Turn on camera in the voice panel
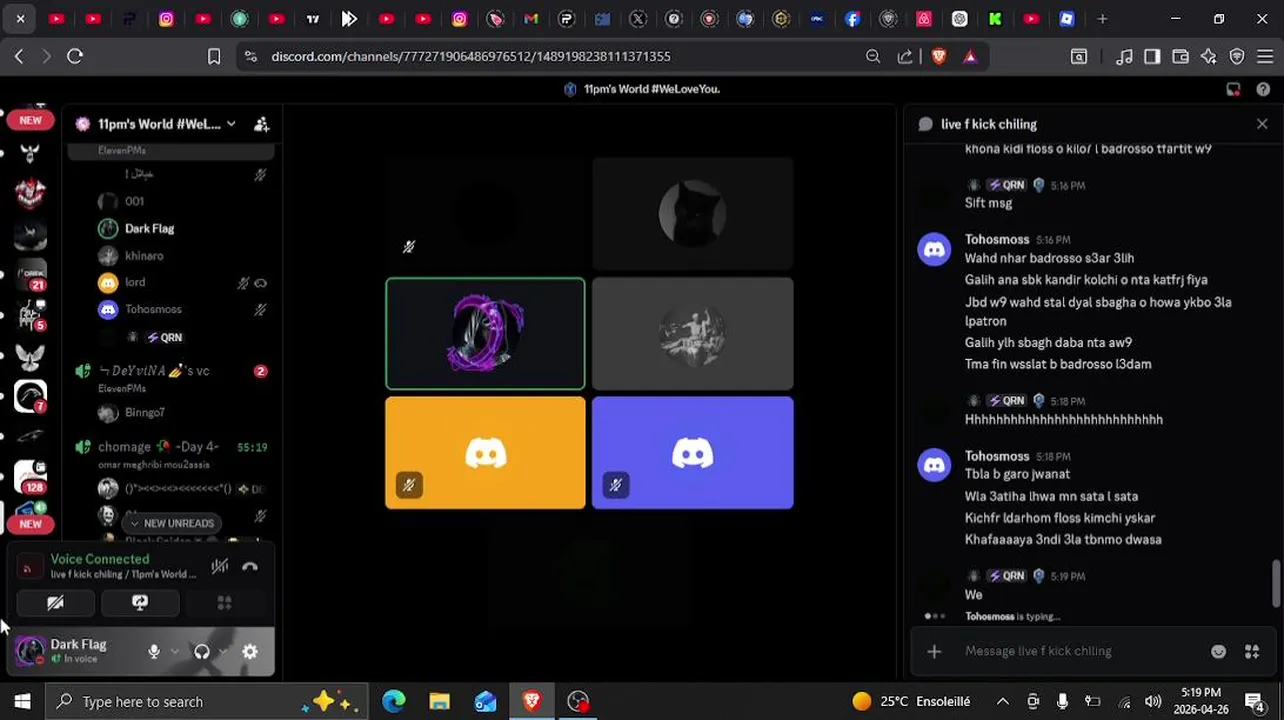Screen dimensions: 1284x720 (x=55, y=602)
